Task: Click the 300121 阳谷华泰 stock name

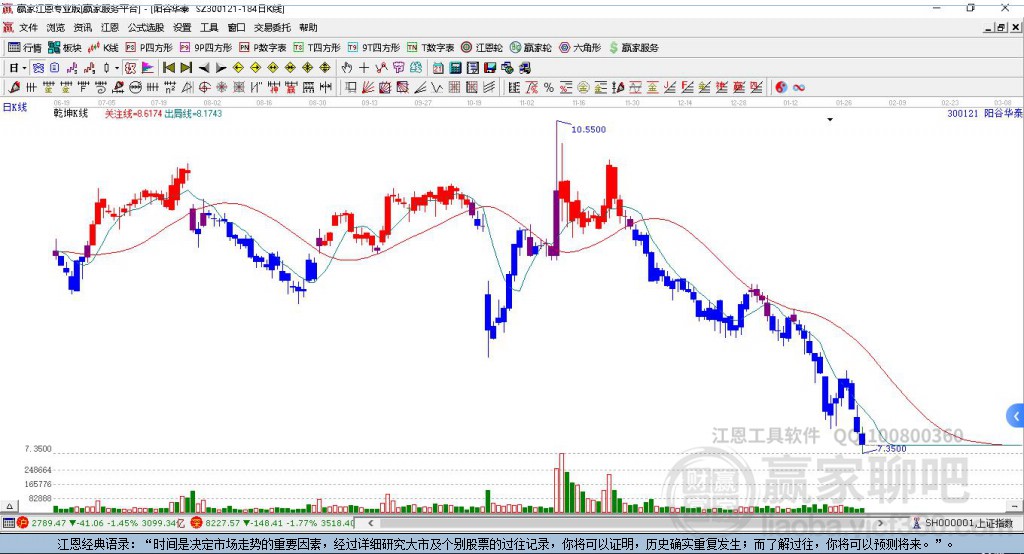Action: click(x=985, y=113)
